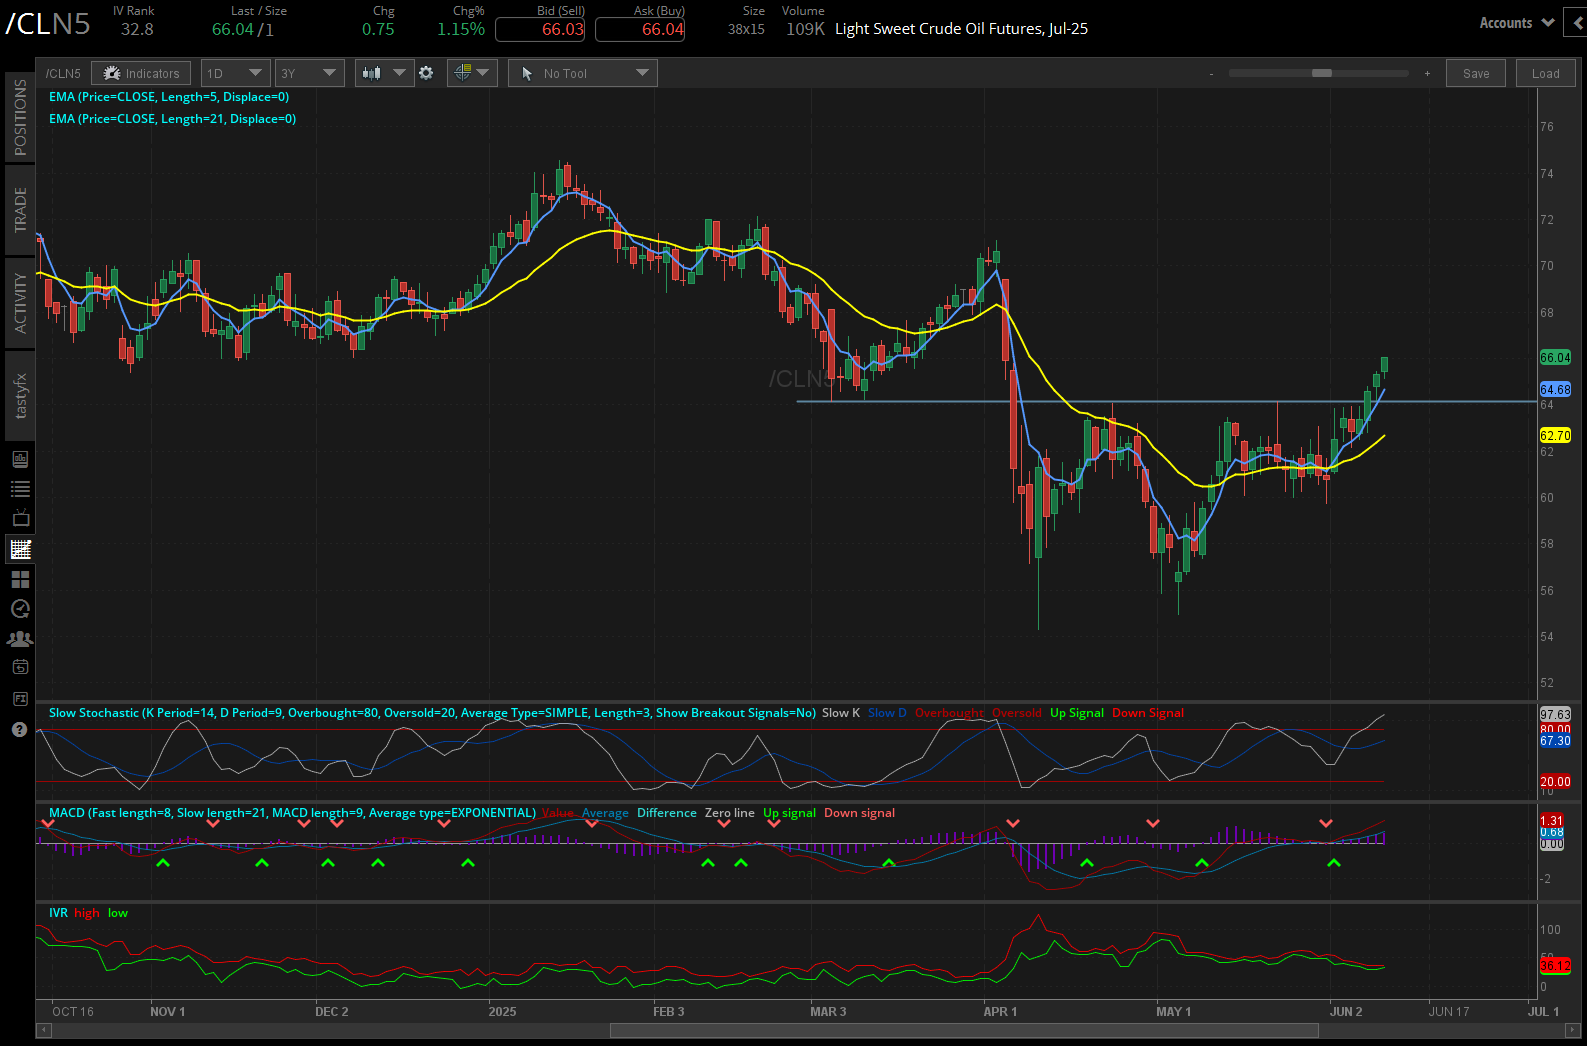Open the calendar icon in sidebar
Viewport: 1587px width, 1046px height.
(x=20, y=668)
